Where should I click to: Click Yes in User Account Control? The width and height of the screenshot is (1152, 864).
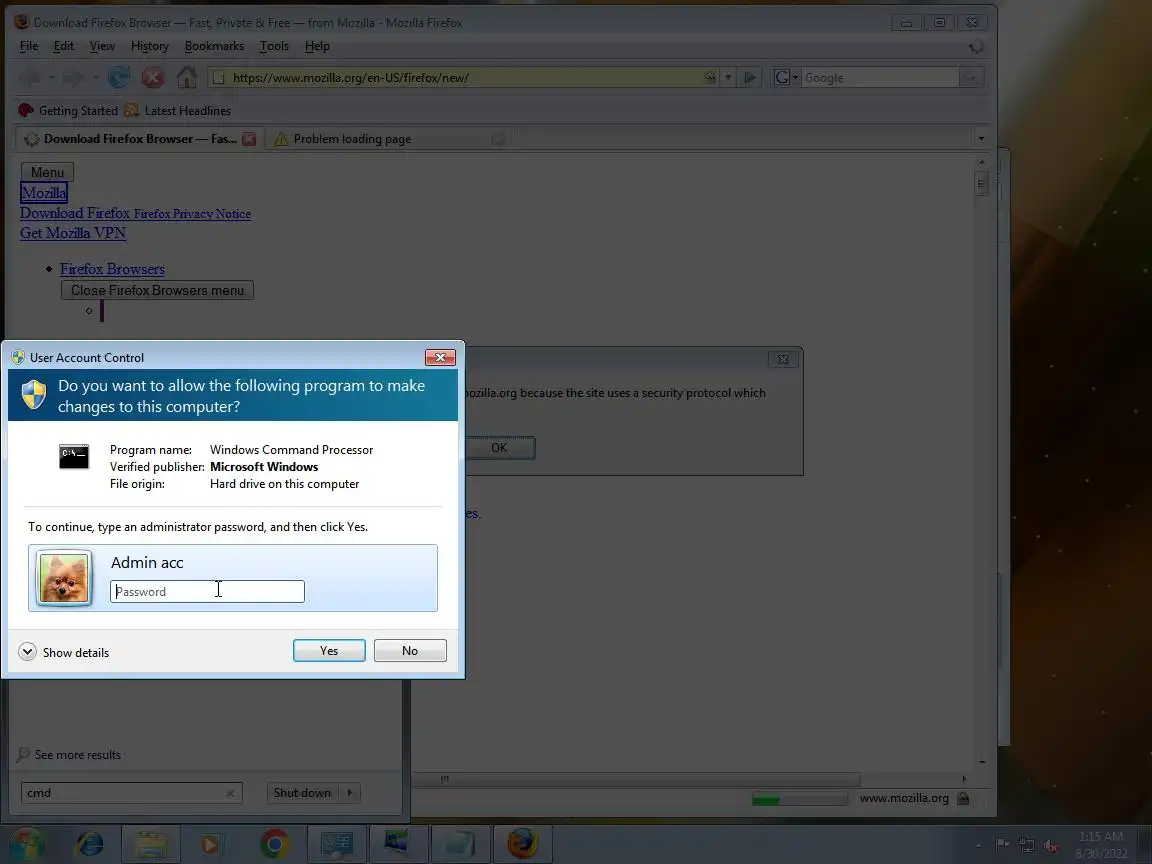pos(329,650)
